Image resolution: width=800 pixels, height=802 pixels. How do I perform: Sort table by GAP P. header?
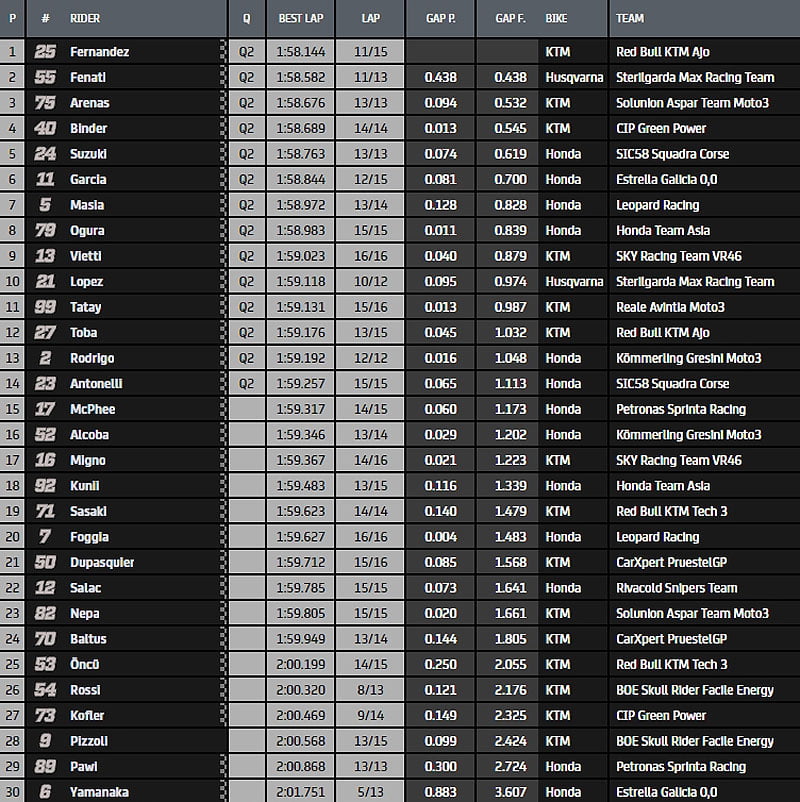point(440,18)
